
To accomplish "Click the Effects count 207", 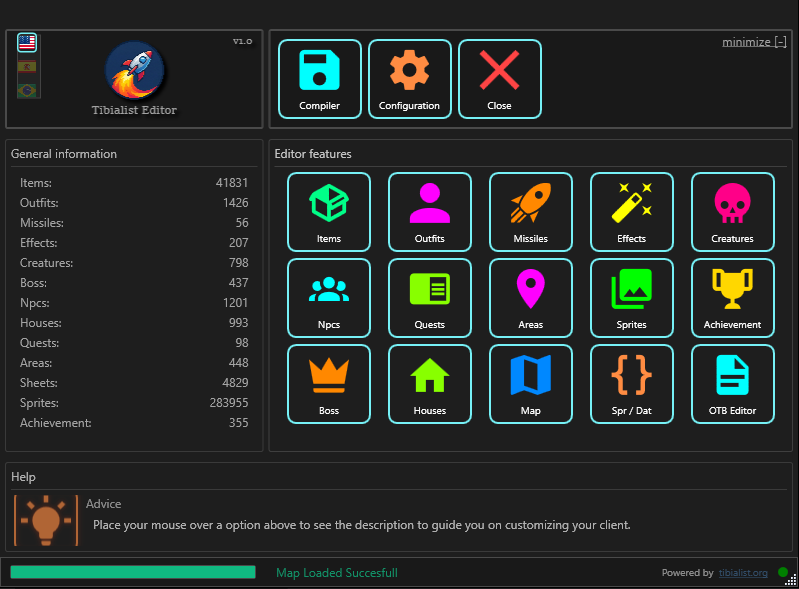I will (238, 243).
